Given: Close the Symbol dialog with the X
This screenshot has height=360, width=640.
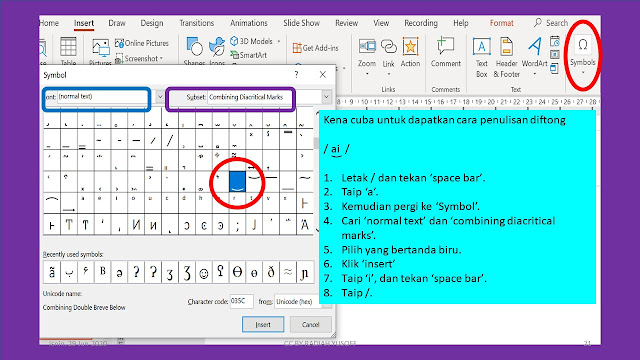Looking at the screenshot, I should click(x=323, y=74).
